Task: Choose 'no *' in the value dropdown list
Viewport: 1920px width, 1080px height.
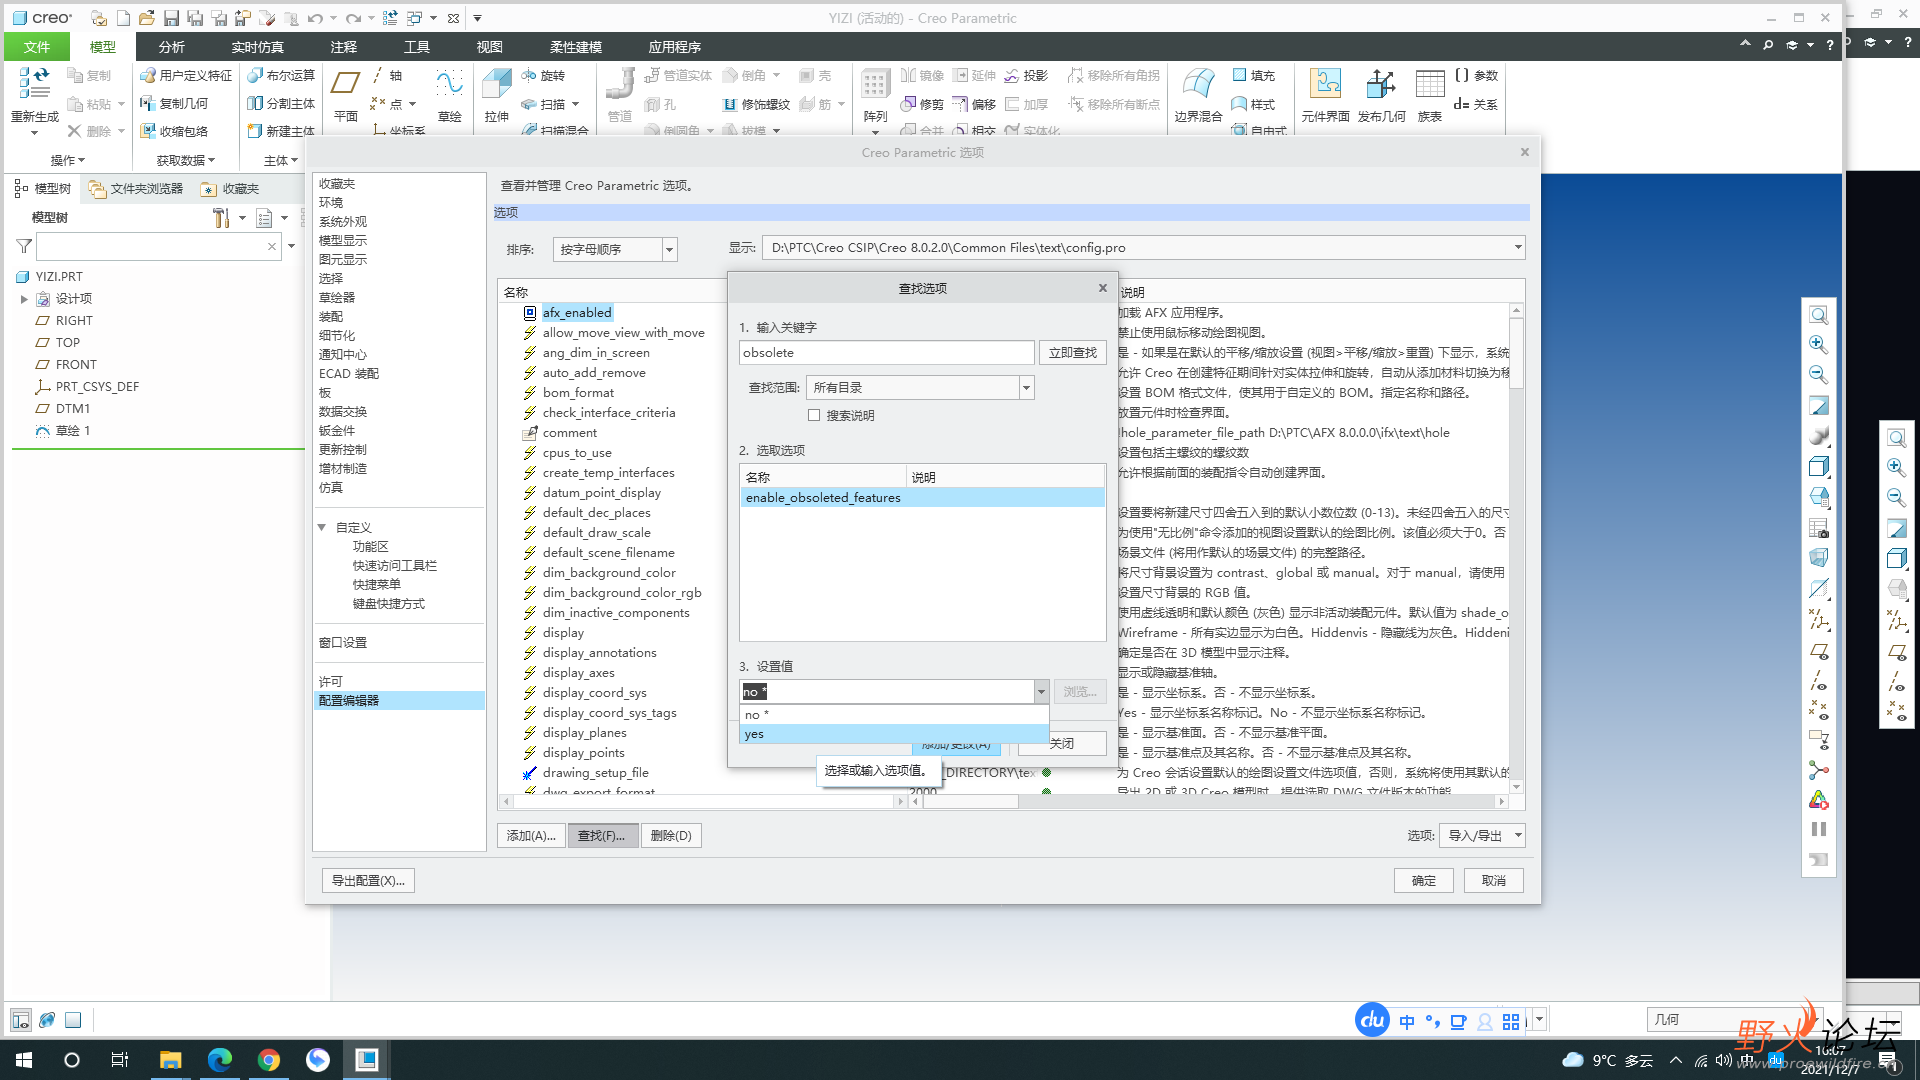Action: pyautogui.click(x=894, y=714)
